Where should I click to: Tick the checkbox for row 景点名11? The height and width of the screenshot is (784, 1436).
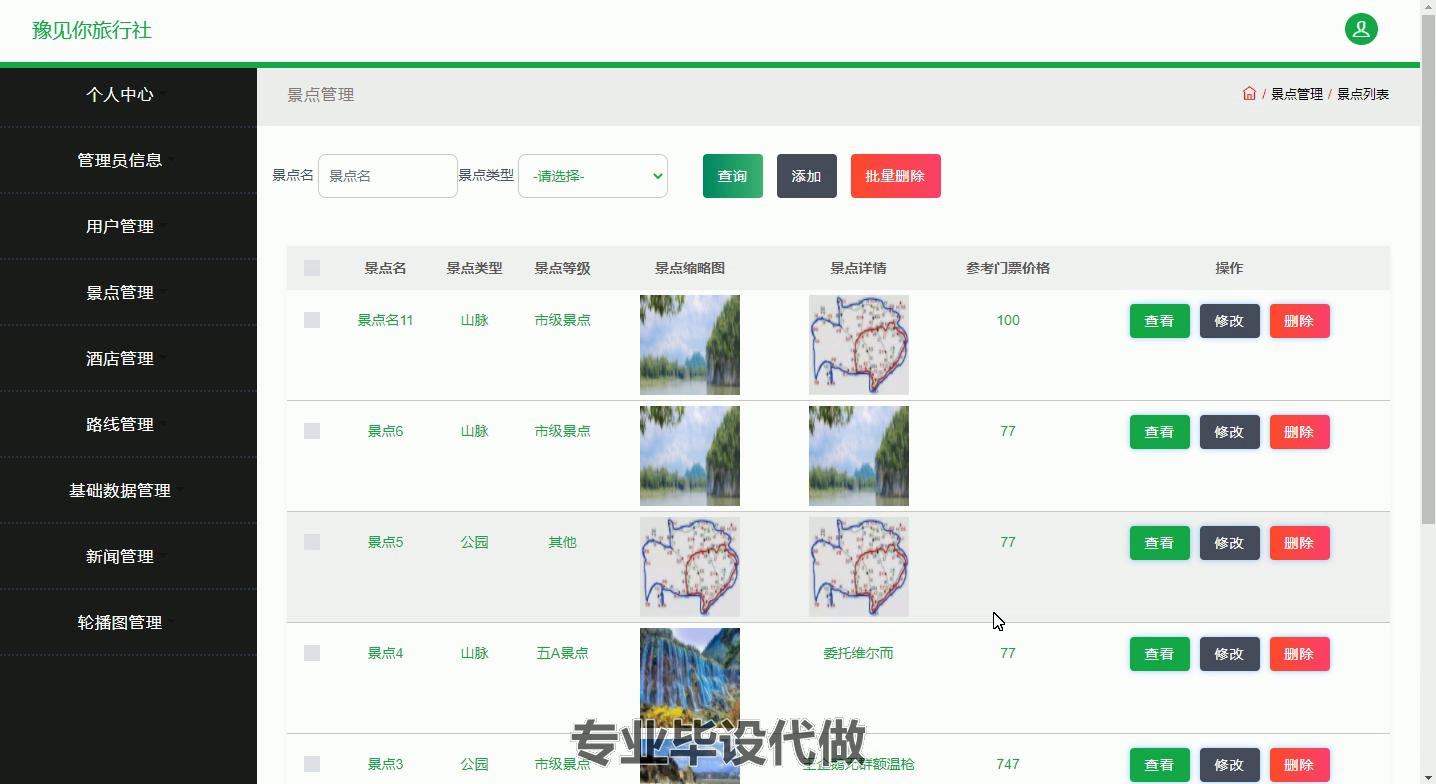click(x=312, y=320)
